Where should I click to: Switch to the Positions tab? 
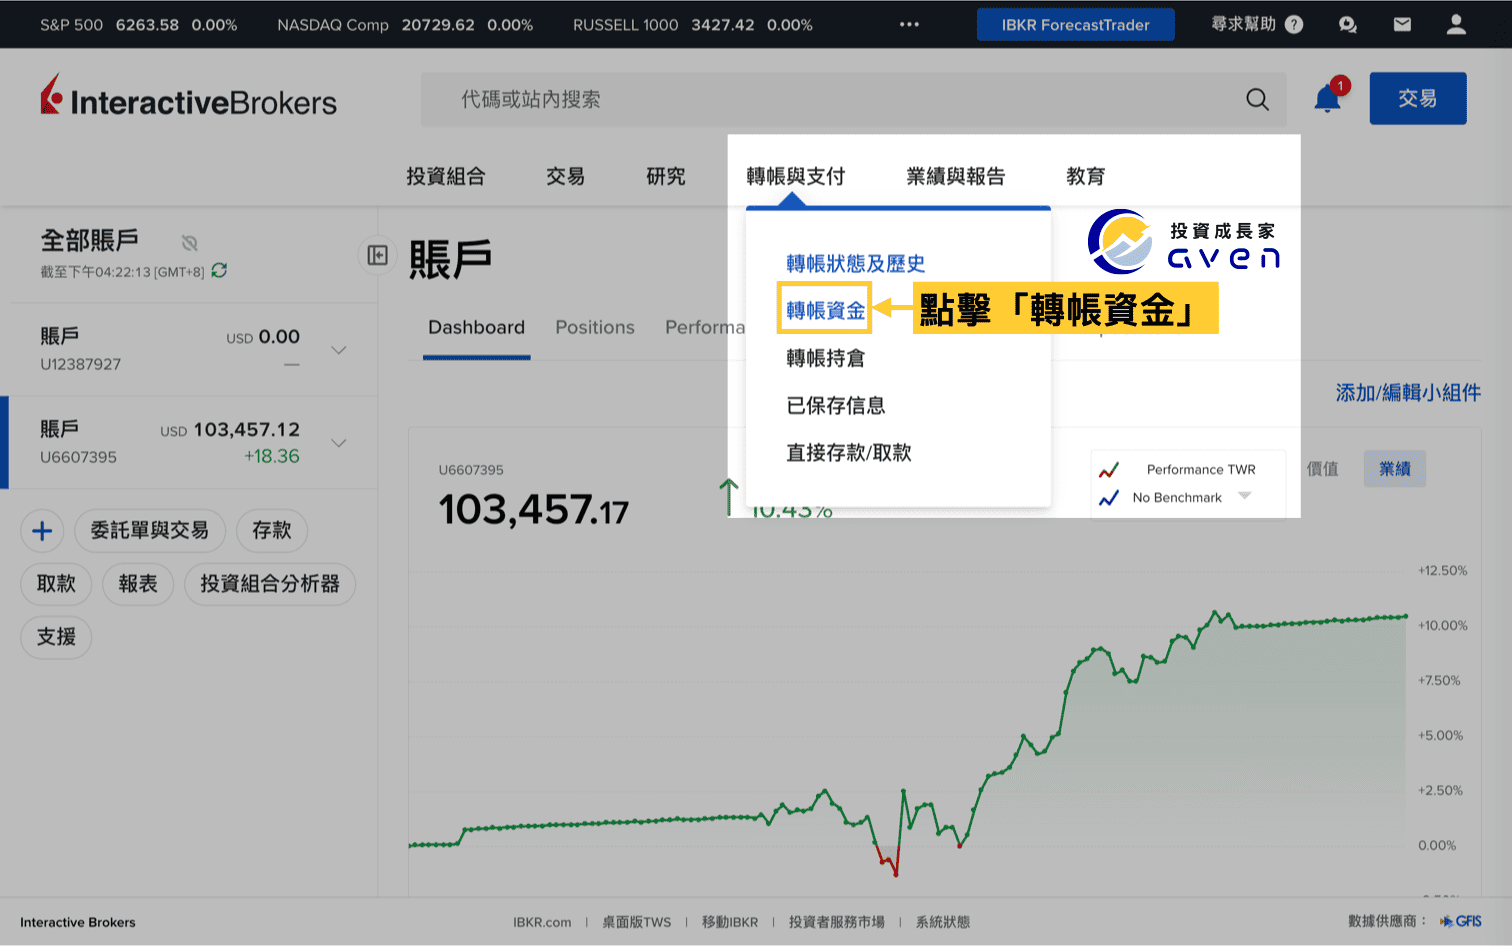(595, 327)
